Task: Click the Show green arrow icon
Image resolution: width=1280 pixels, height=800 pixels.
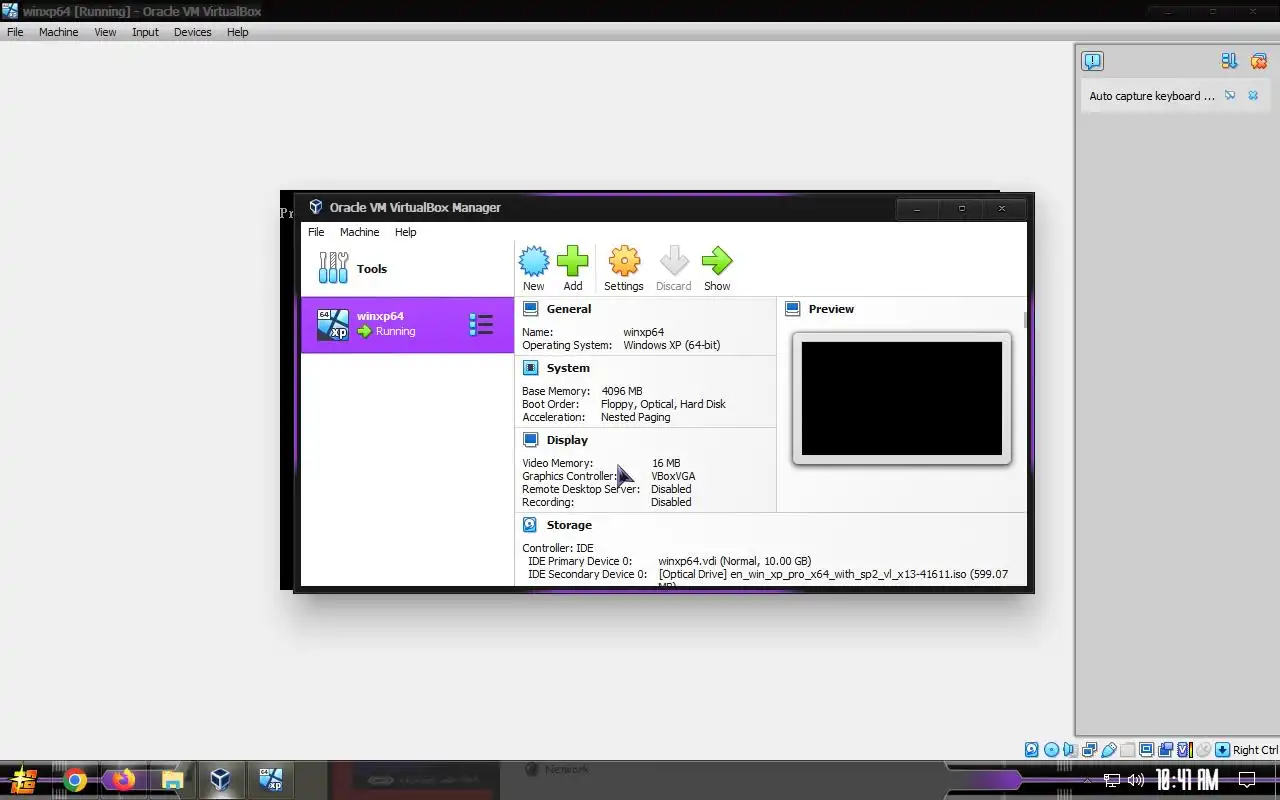Action: pyautogui.click(x=717, y=262)
